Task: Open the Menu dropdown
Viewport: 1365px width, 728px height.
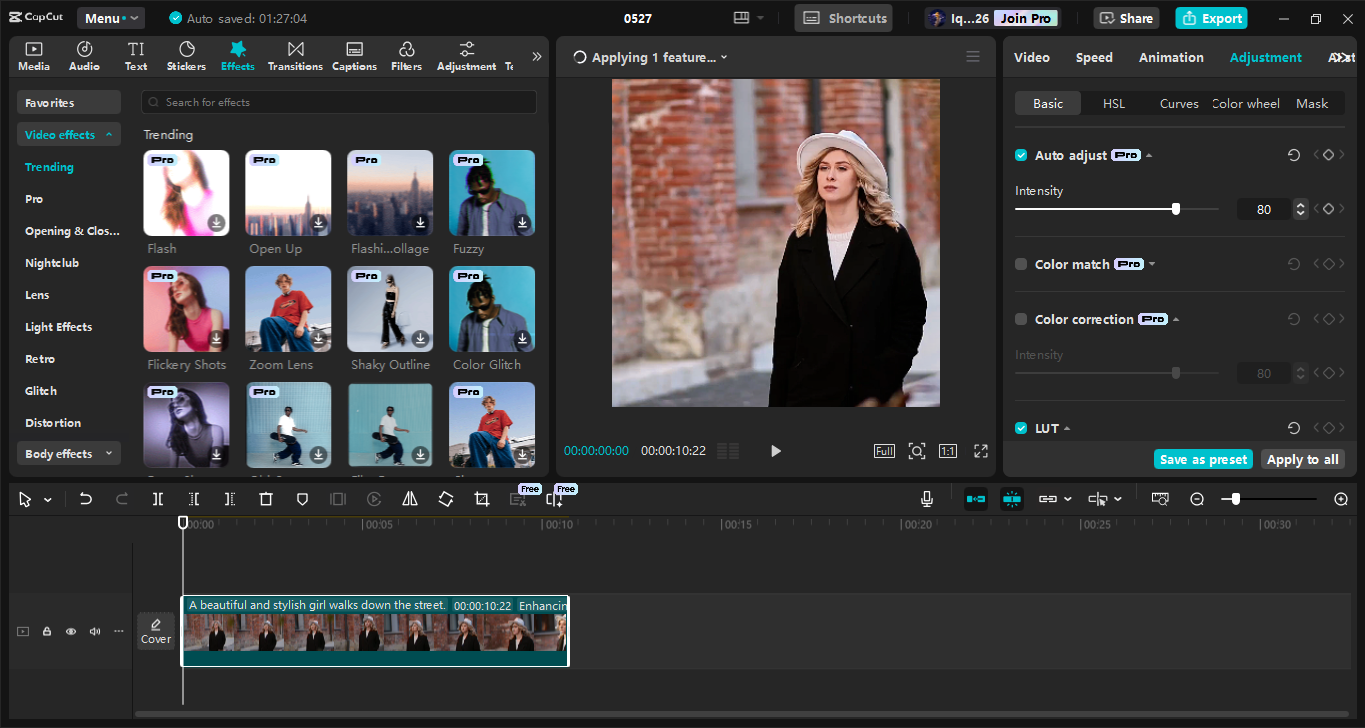Action: pyautogui.click(x=110, y=17)
